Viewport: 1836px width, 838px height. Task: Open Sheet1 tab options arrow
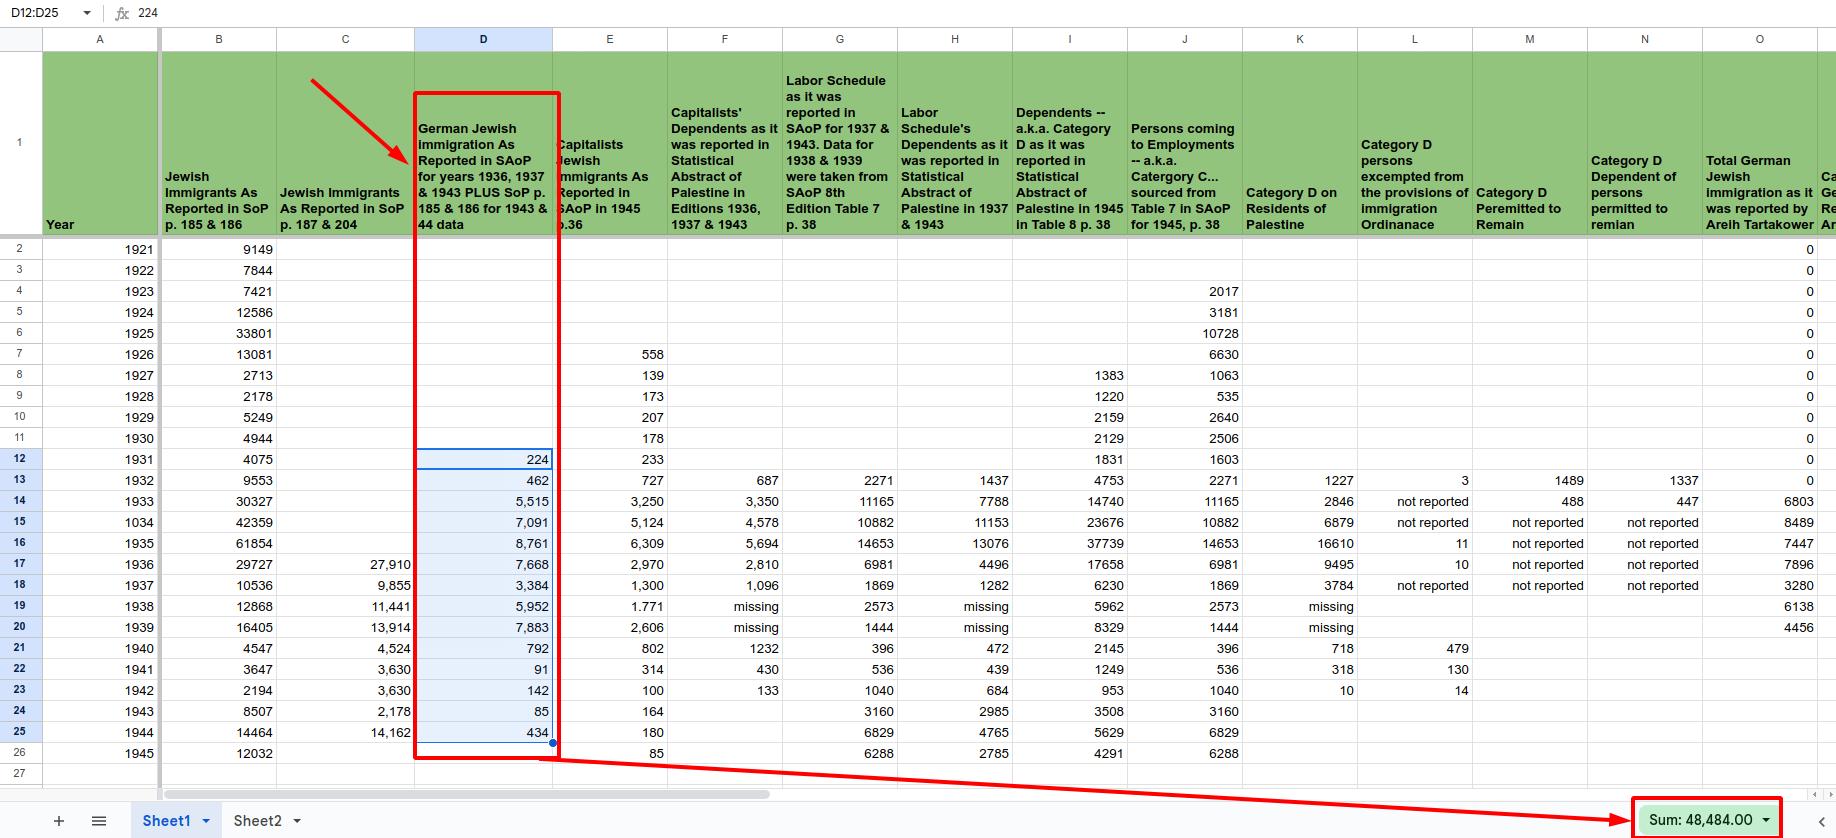pyautogui.click(x=206, y=821)
